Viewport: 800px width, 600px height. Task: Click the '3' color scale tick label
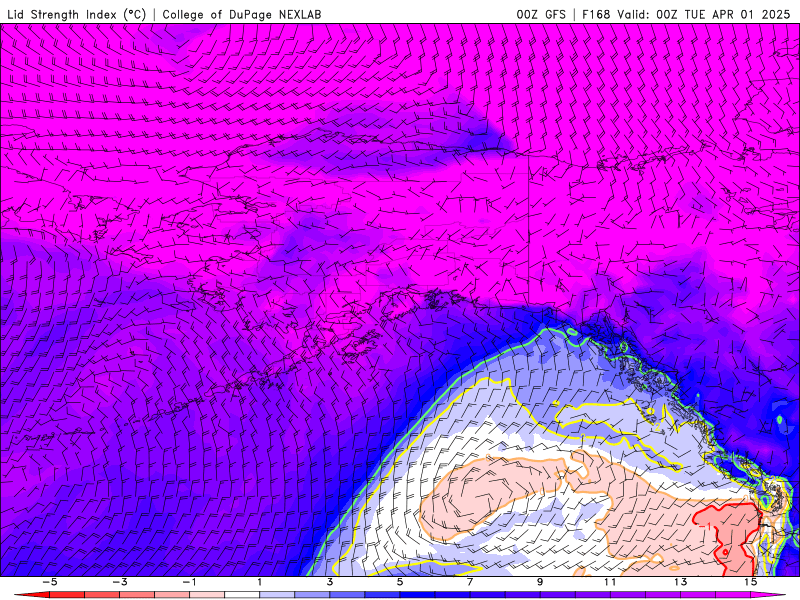(x=330, y=582)
